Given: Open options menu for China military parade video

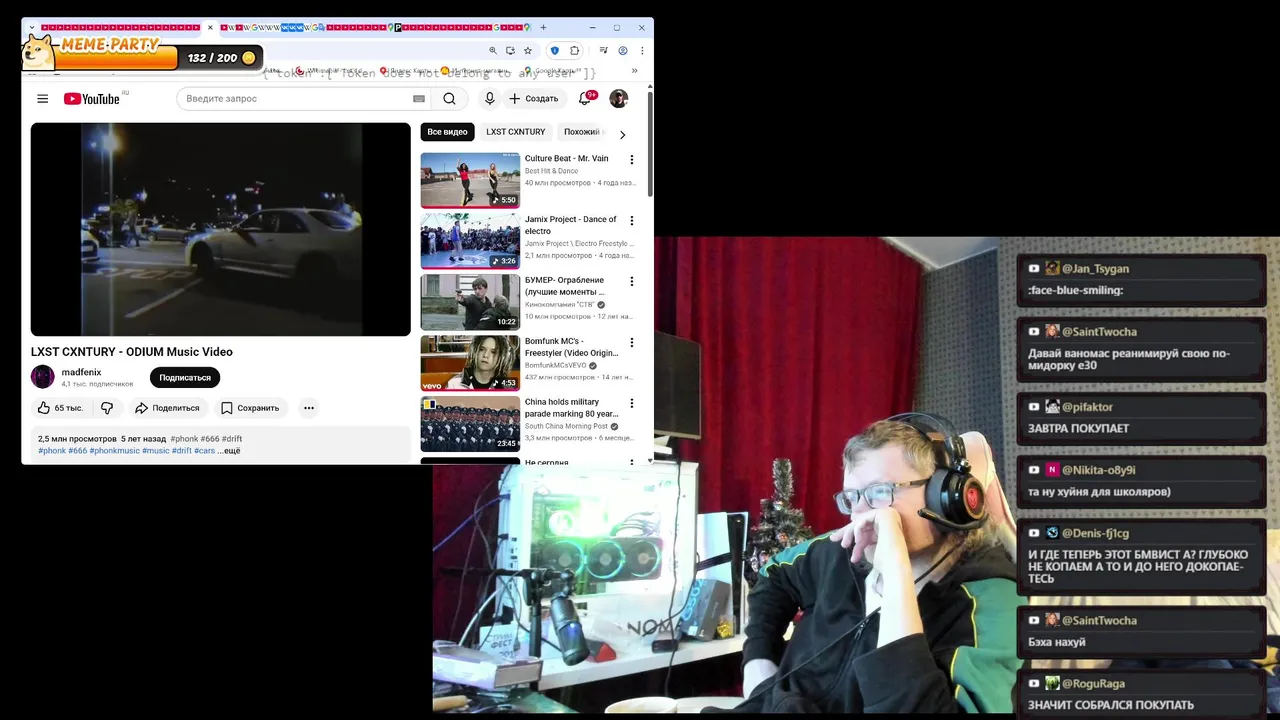Looking at the screenshot, I should [x=631, y=403].
